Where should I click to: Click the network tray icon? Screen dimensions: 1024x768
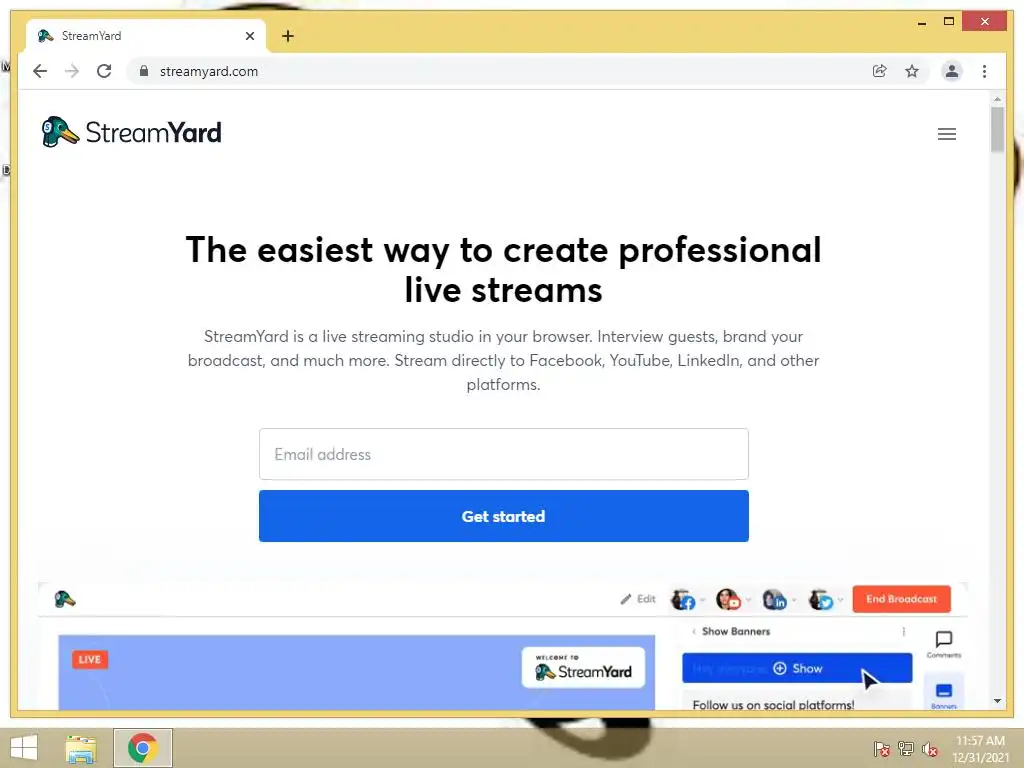tap(906, 748)
